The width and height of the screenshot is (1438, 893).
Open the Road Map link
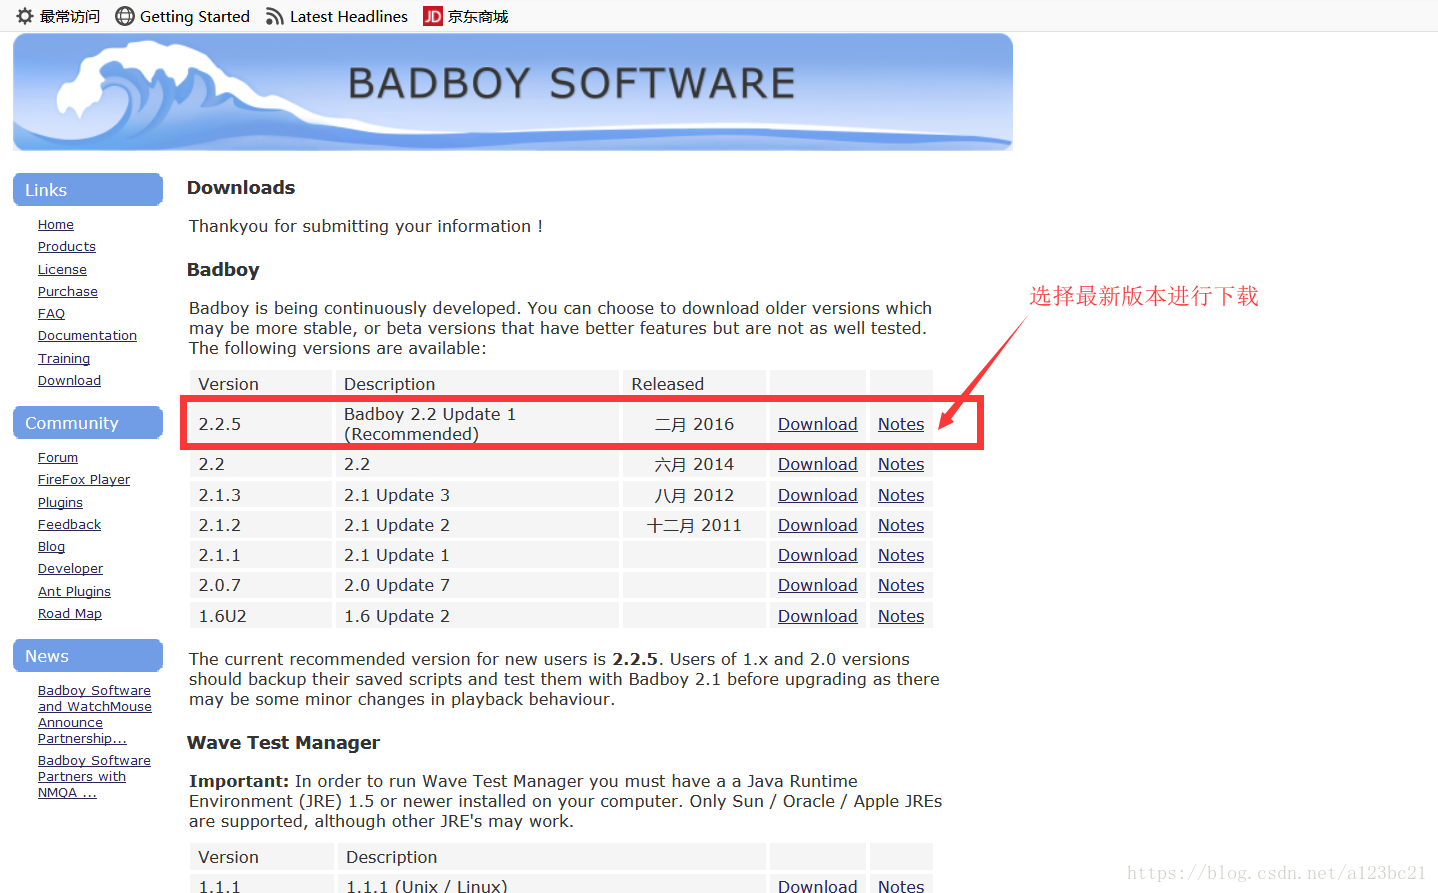70,614
